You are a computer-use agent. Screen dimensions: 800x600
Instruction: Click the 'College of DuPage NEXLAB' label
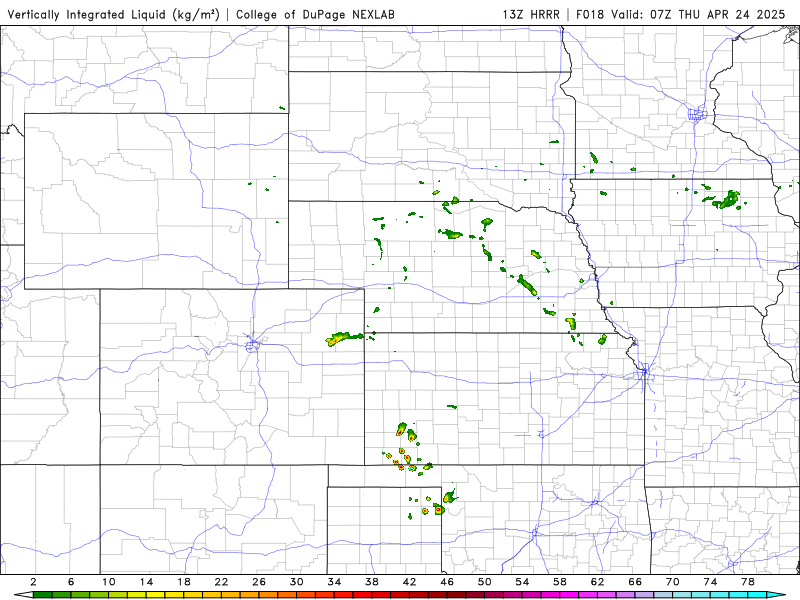point(315,14)
